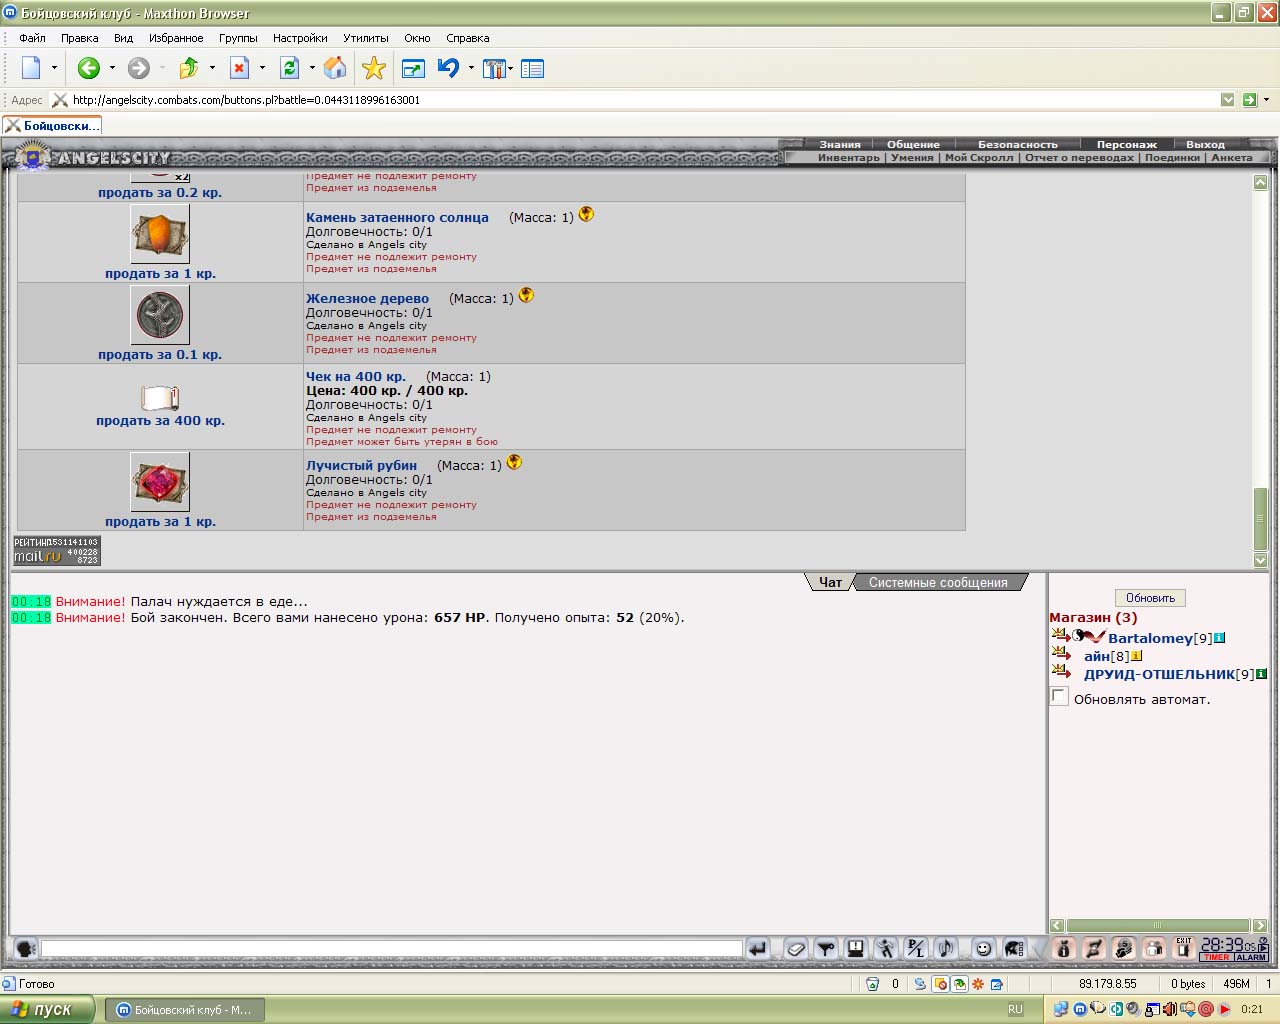The width and height of the screenshot is (1280, 1024).
Task: Open the Избранное menu
Action: 176,38
